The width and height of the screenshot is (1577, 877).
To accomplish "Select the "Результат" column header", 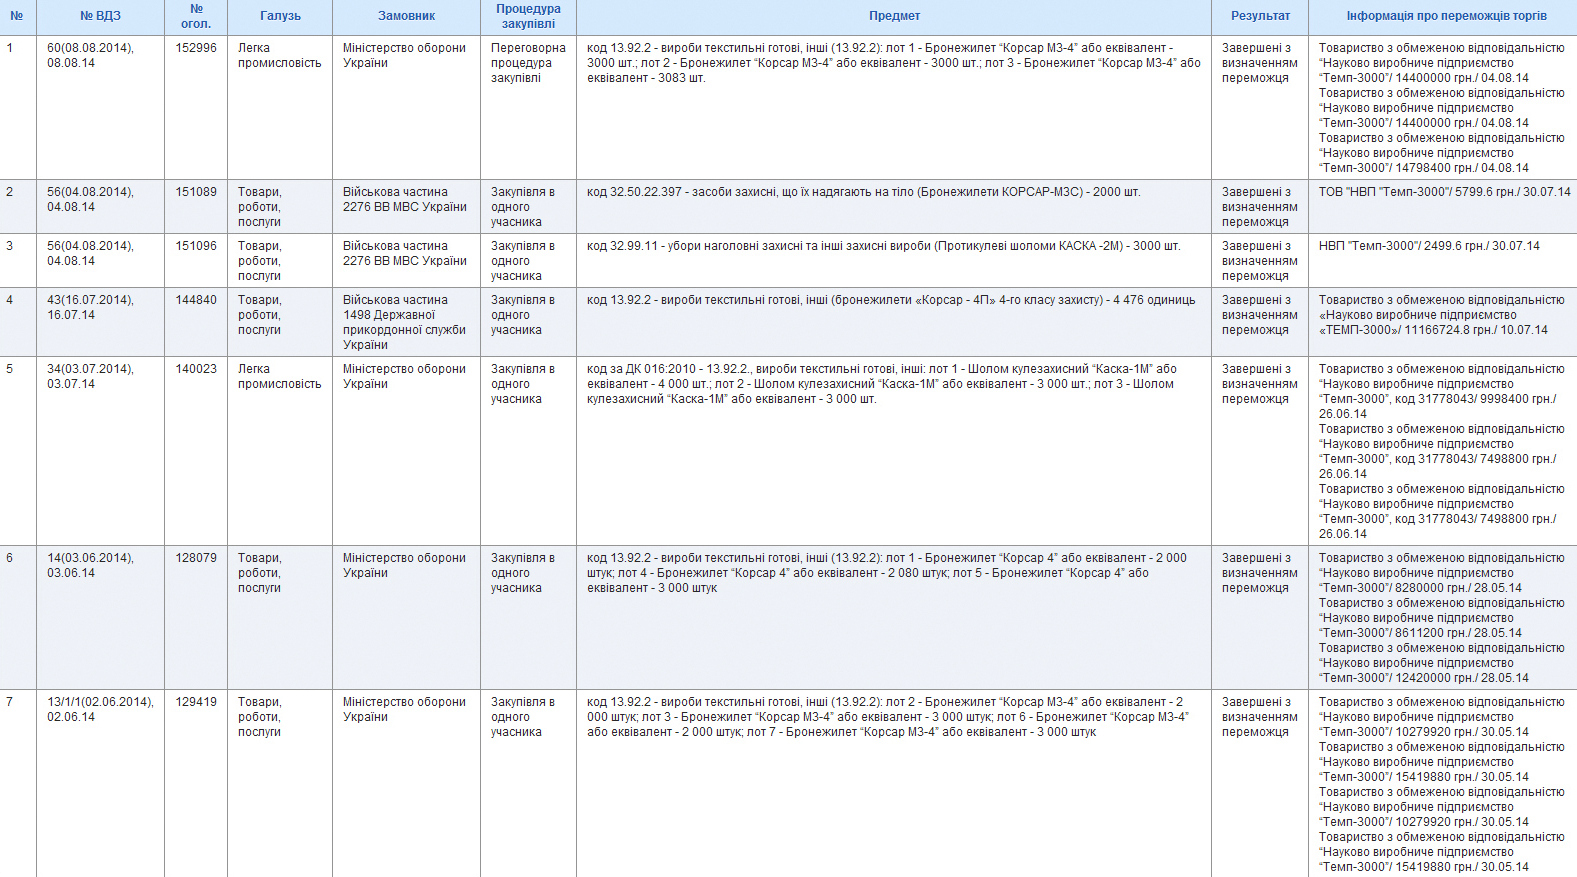I will [x=1260, y=16].
